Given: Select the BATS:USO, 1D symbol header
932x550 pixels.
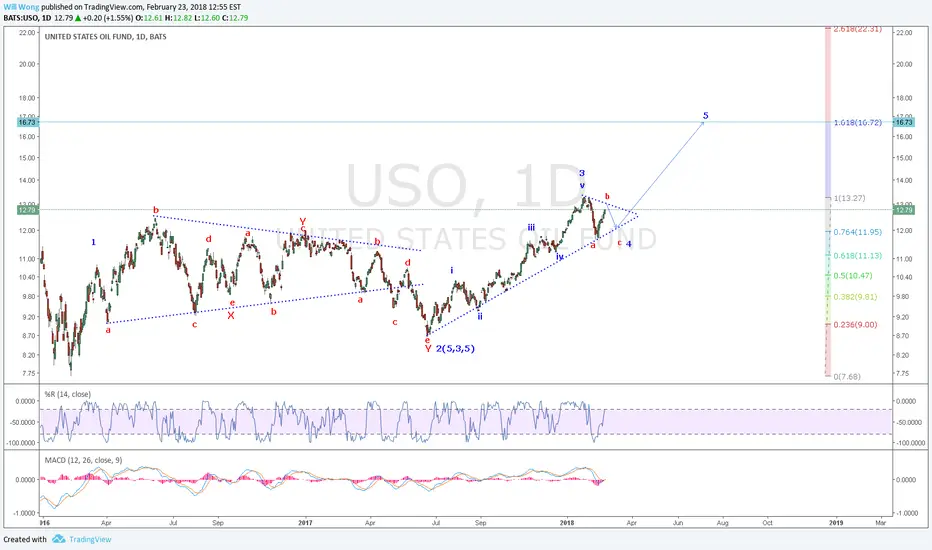Looking at the screenshot, I should click(27, 18).
